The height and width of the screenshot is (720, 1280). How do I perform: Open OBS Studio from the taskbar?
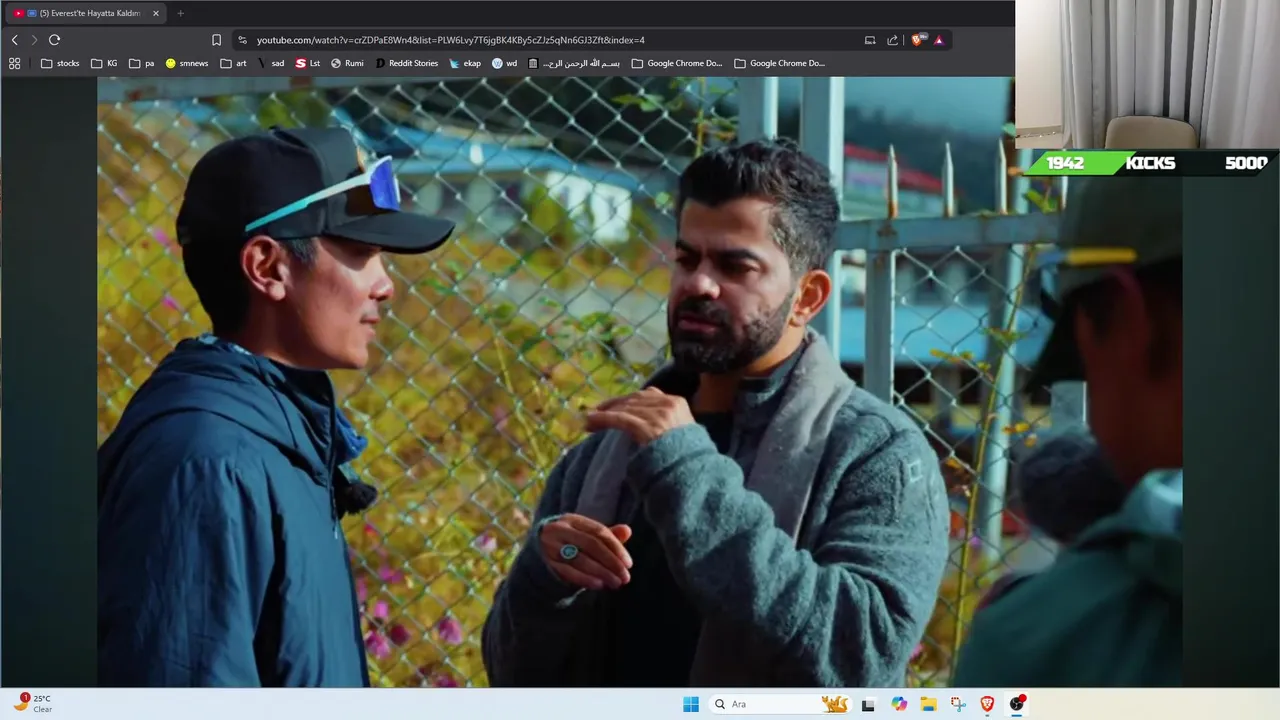(1017, 704)
